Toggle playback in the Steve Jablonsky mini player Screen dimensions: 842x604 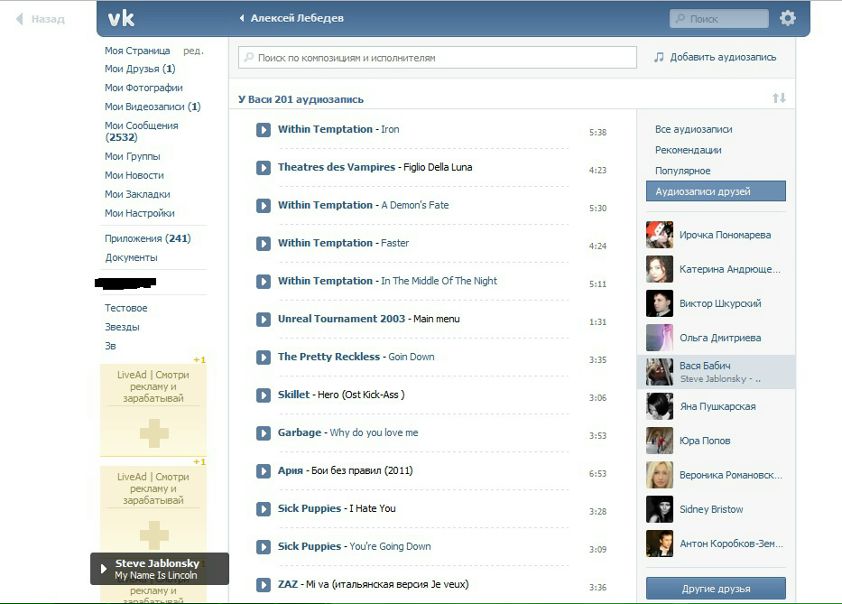coord(103,569)
